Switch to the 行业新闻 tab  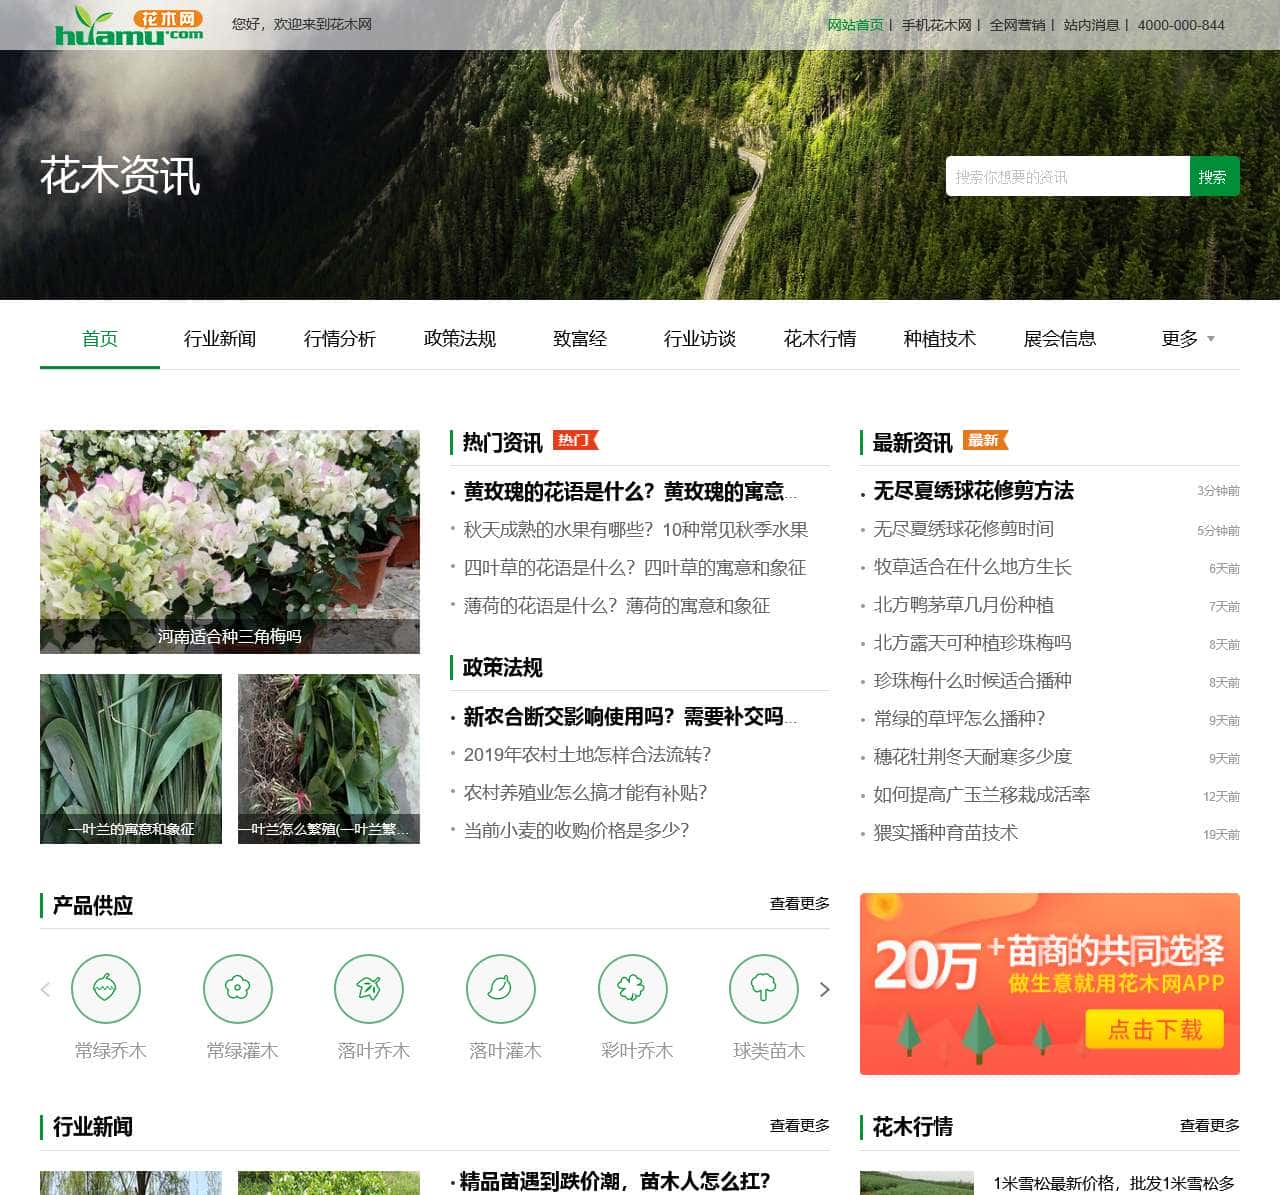pyautogui.click(x=221, y=339)
